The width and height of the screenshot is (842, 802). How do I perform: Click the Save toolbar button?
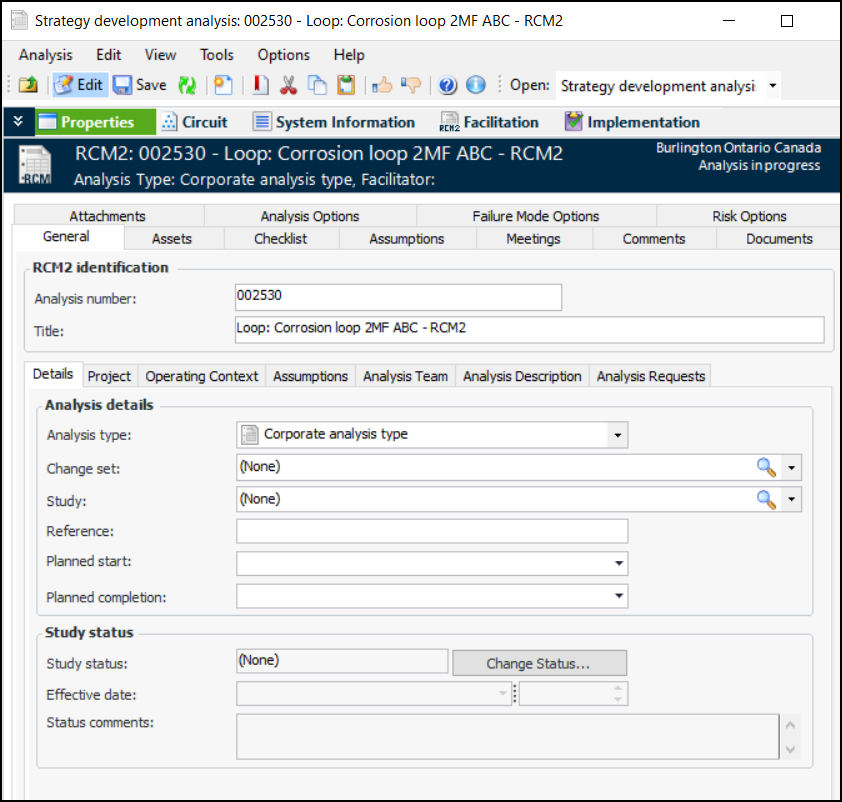(139, 85)
